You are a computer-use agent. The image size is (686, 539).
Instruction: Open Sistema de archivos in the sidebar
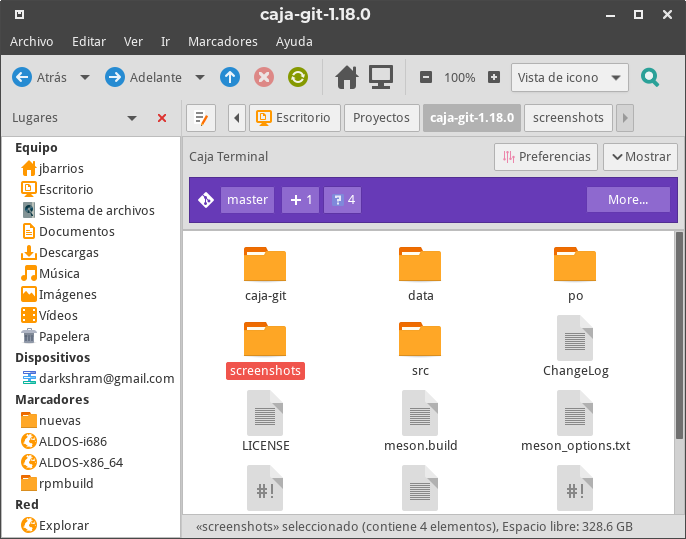coord(91,210)
